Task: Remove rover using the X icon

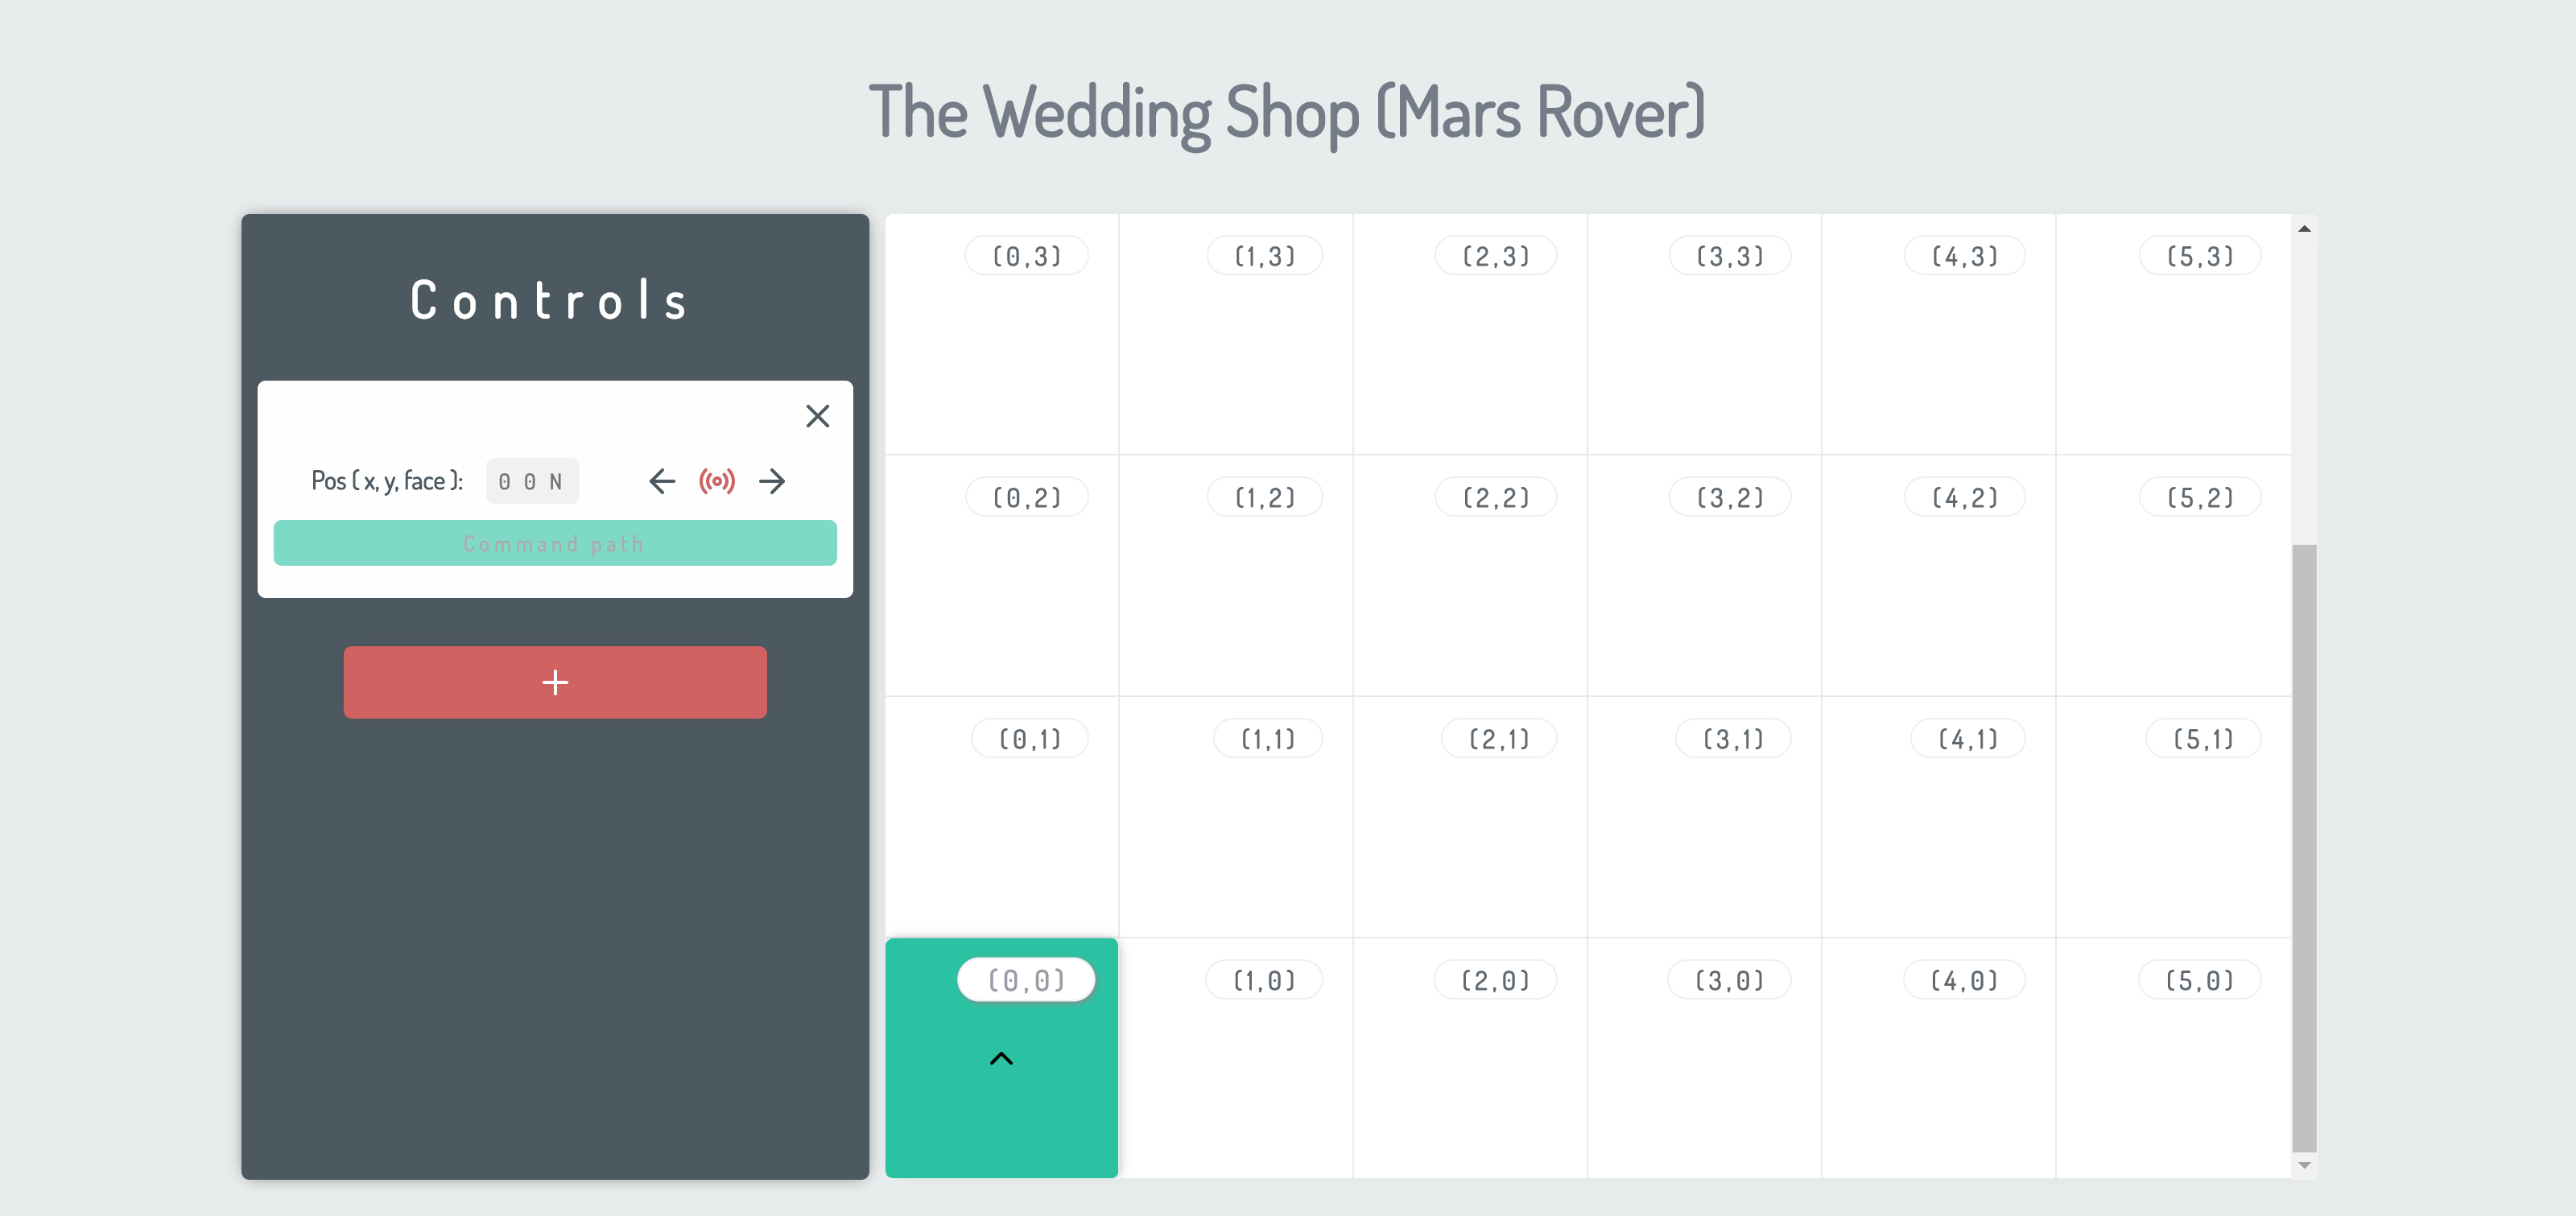Action: 817,416
